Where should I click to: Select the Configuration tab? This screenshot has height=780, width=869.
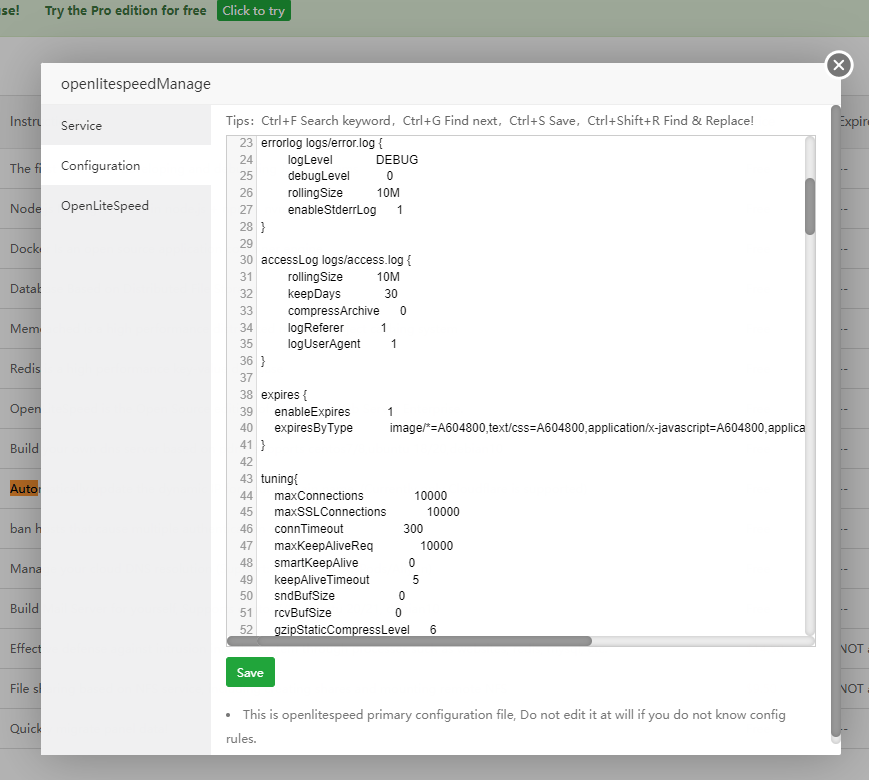(x=126, y=165)
